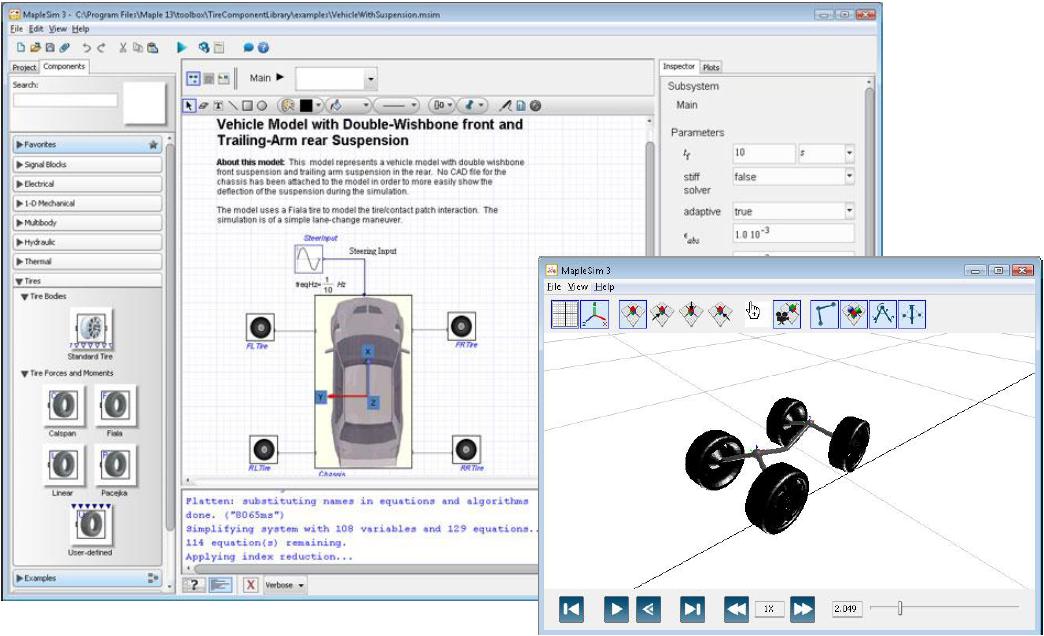Toggle the grid in the 3D viewer
Image resolution: width=1044 pixels, height=636 pixels.
(565, 314)
